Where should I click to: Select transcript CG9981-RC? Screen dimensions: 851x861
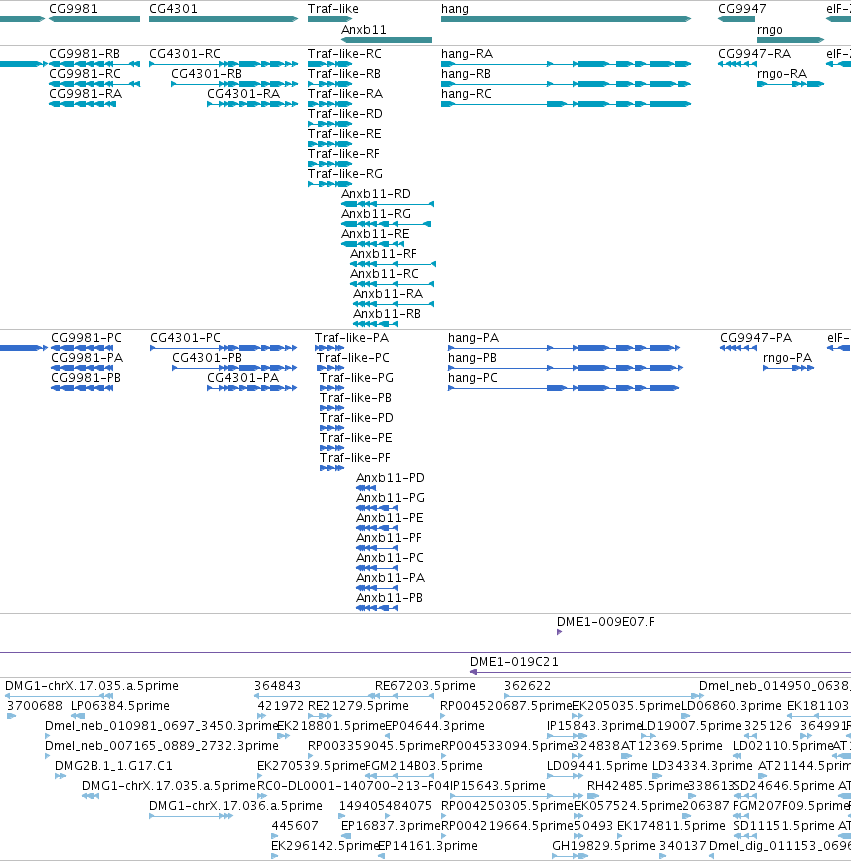(85, 74)
